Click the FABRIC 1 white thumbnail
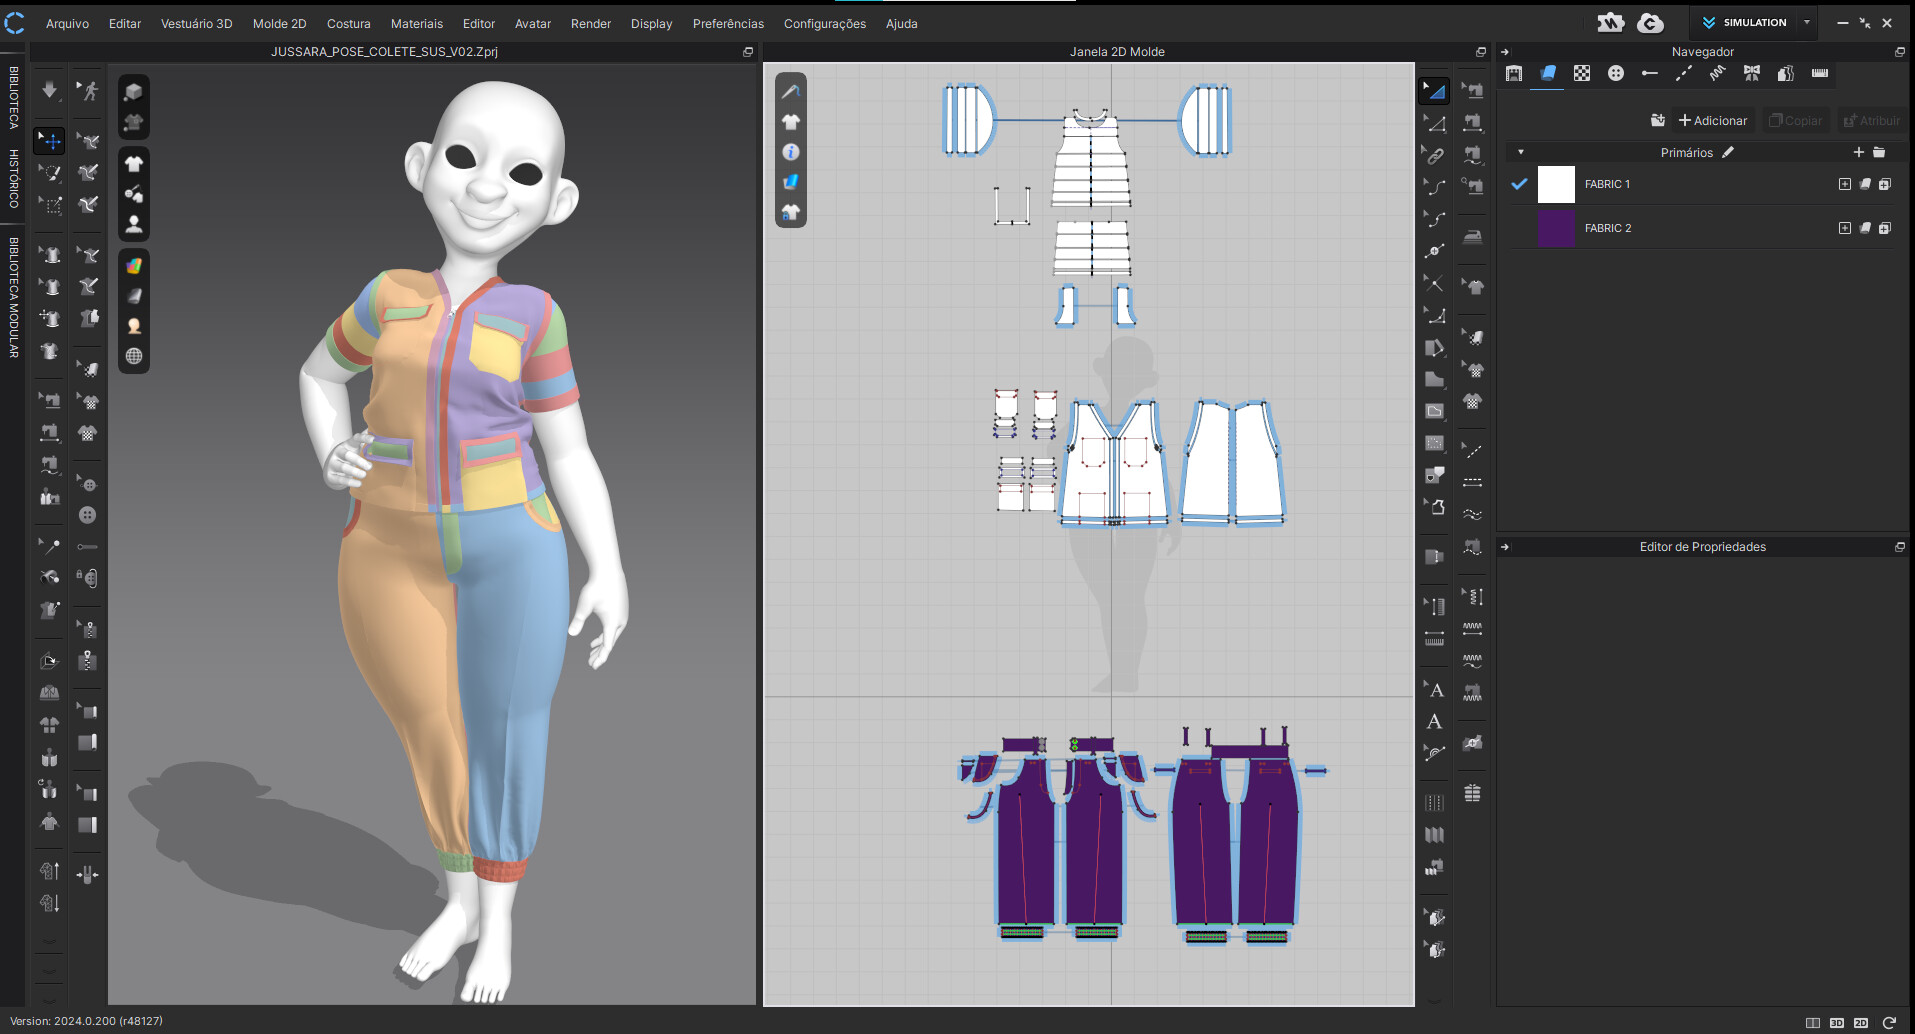This screenshot has width=1915, height=1034. 1556,184
